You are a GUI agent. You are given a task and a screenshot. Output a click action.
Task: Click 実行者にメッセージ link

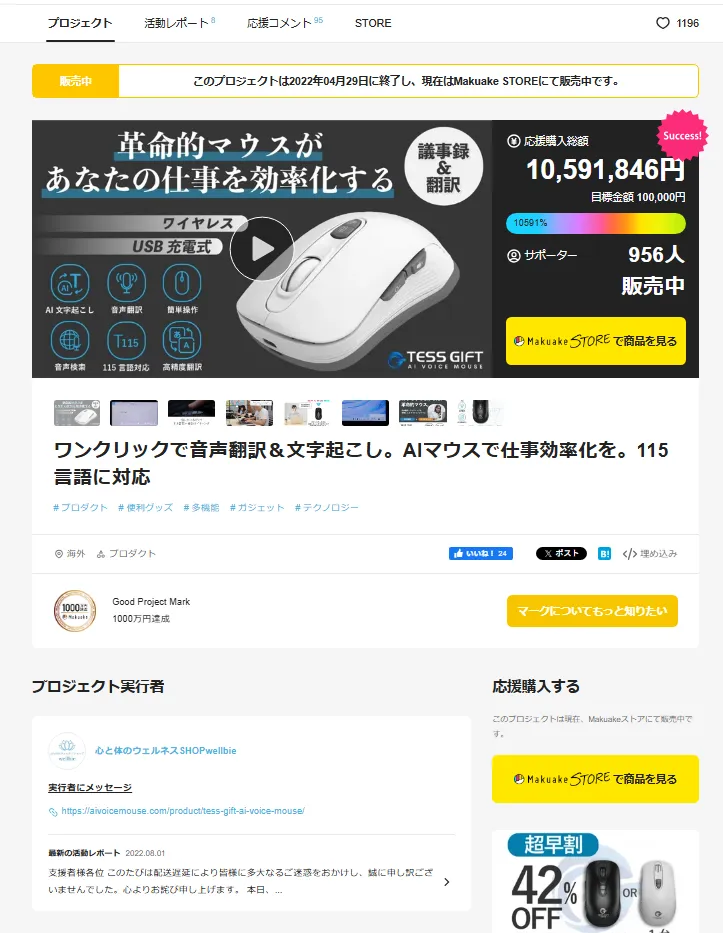[x=90, y=788]
